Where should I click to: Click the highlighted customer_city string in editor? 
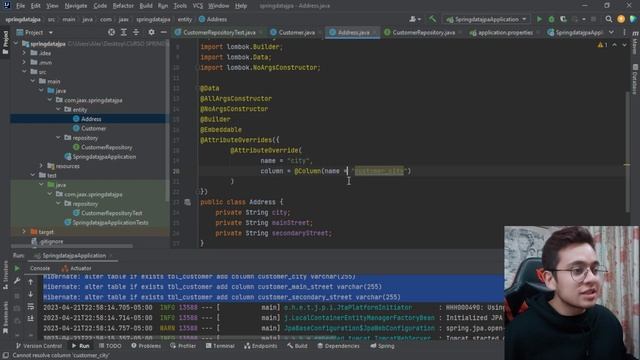coord(379,171)
